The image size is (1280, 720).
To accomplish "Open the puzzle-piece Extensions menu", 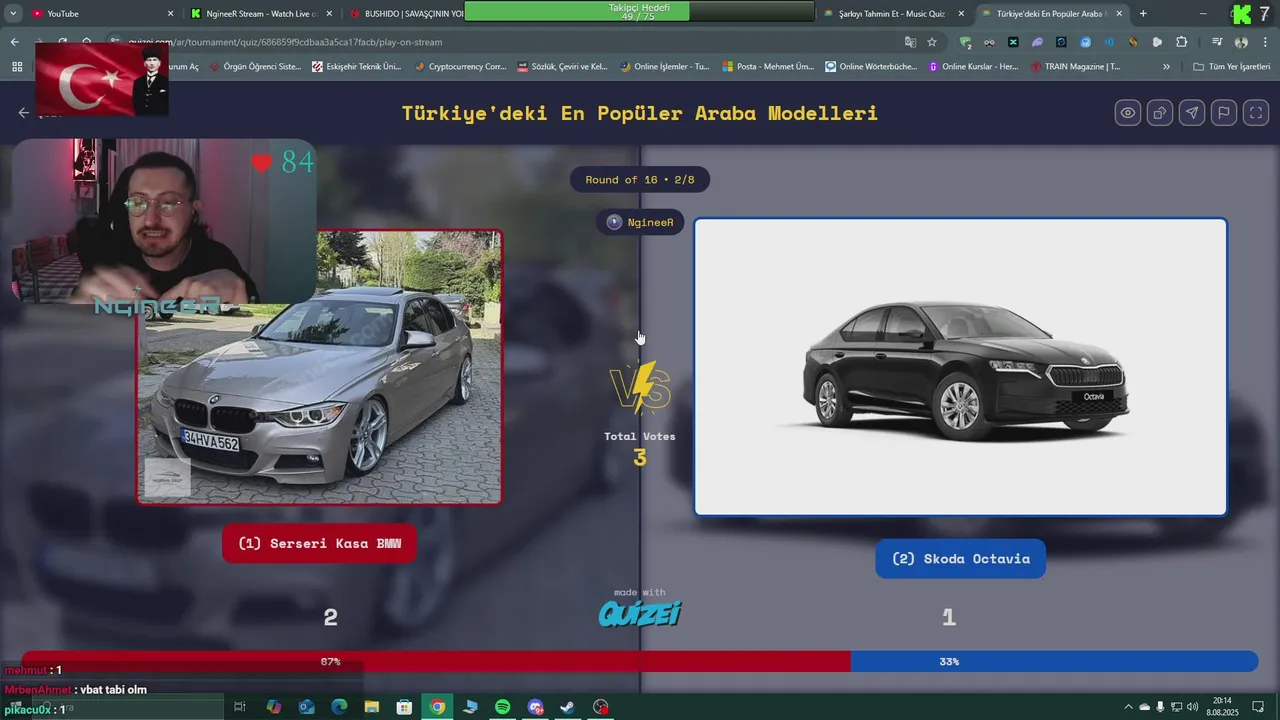I will coord(1182,42).
